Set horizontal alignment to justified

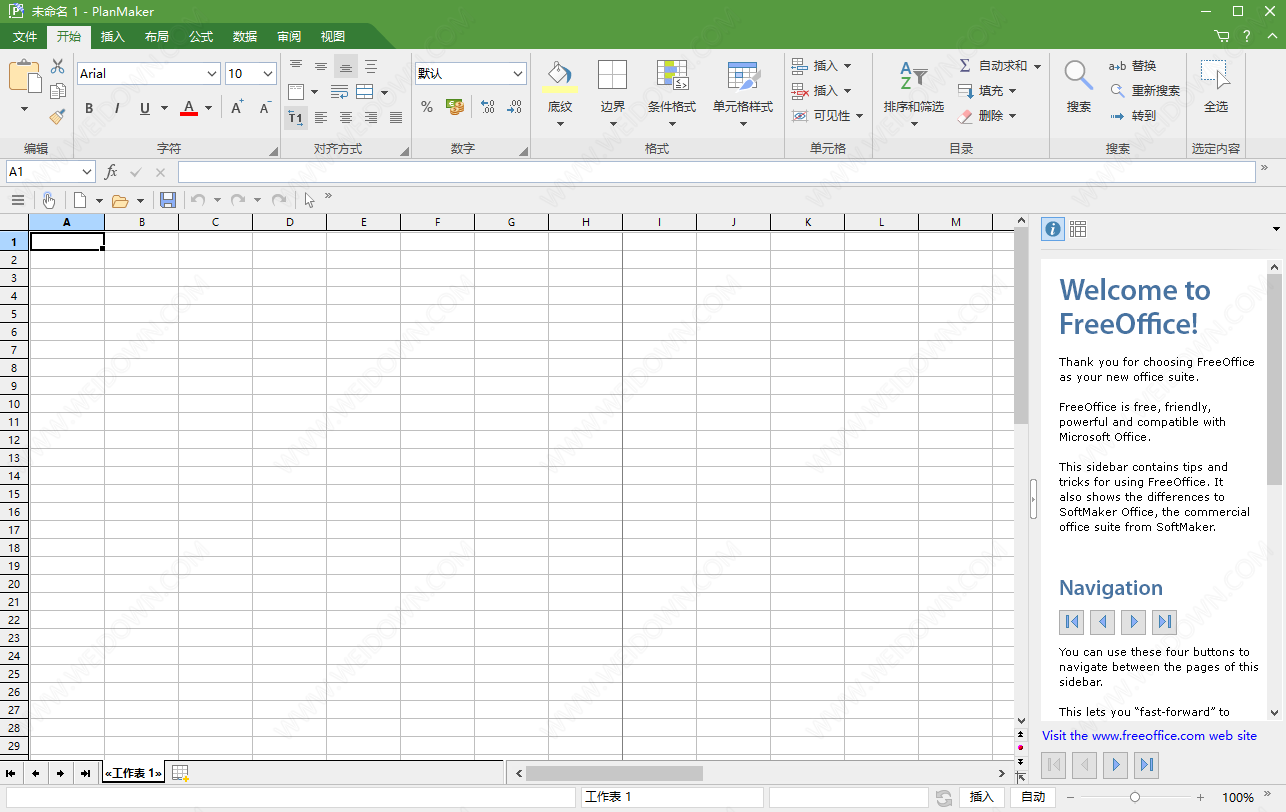tap(396, 118)
